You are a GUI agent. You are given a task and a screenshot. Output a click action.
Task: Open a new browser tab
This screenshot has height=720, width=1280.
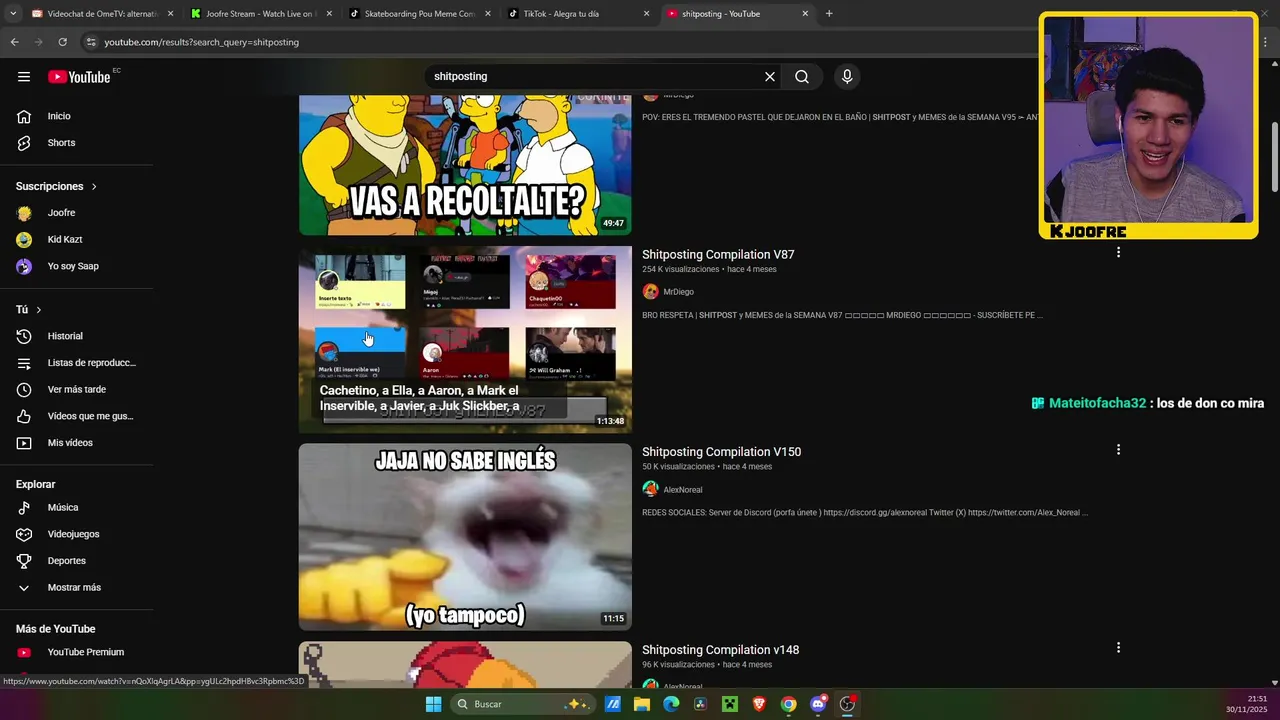pos(829,14)
